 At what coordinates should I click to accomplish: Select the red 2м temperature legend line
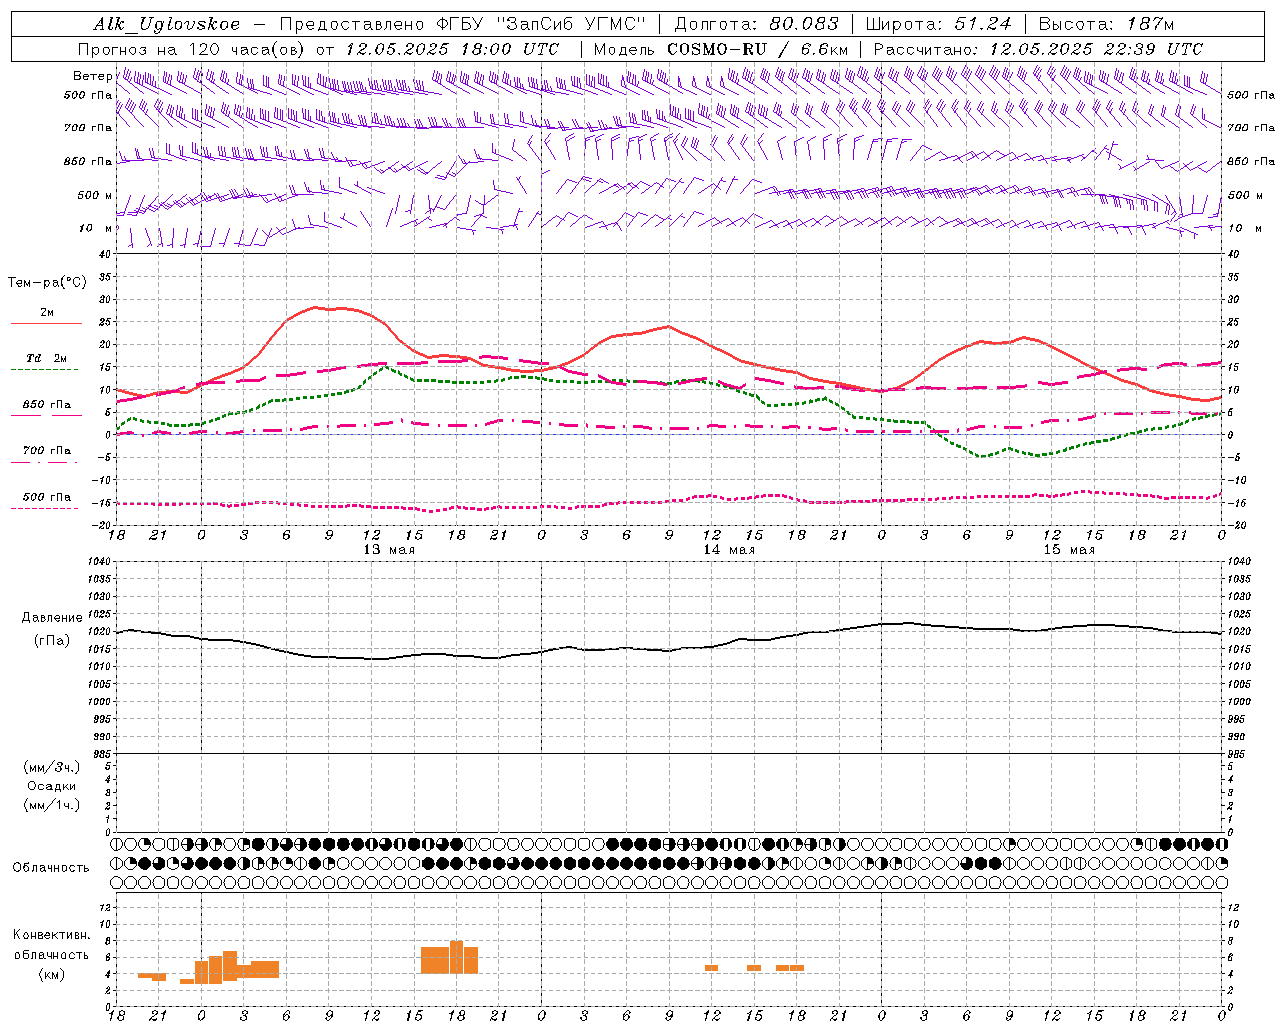(46, 323)
